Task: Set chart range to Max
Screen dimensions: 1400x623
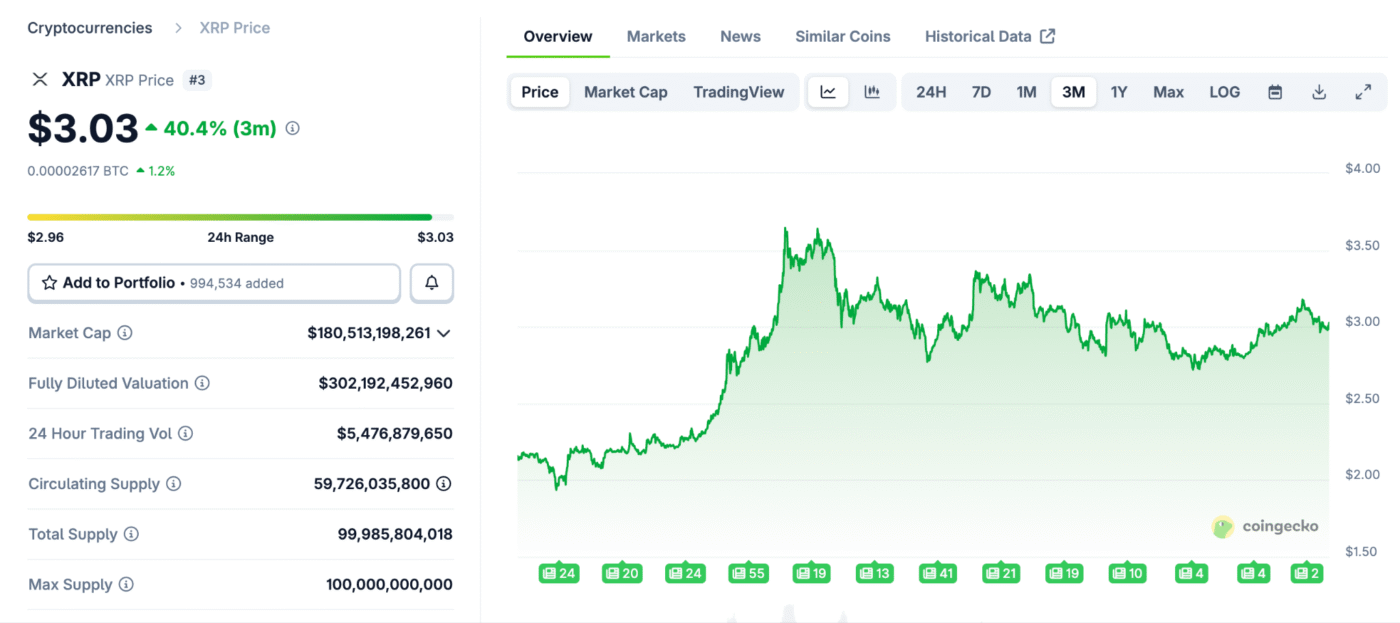Action: 1168,92
